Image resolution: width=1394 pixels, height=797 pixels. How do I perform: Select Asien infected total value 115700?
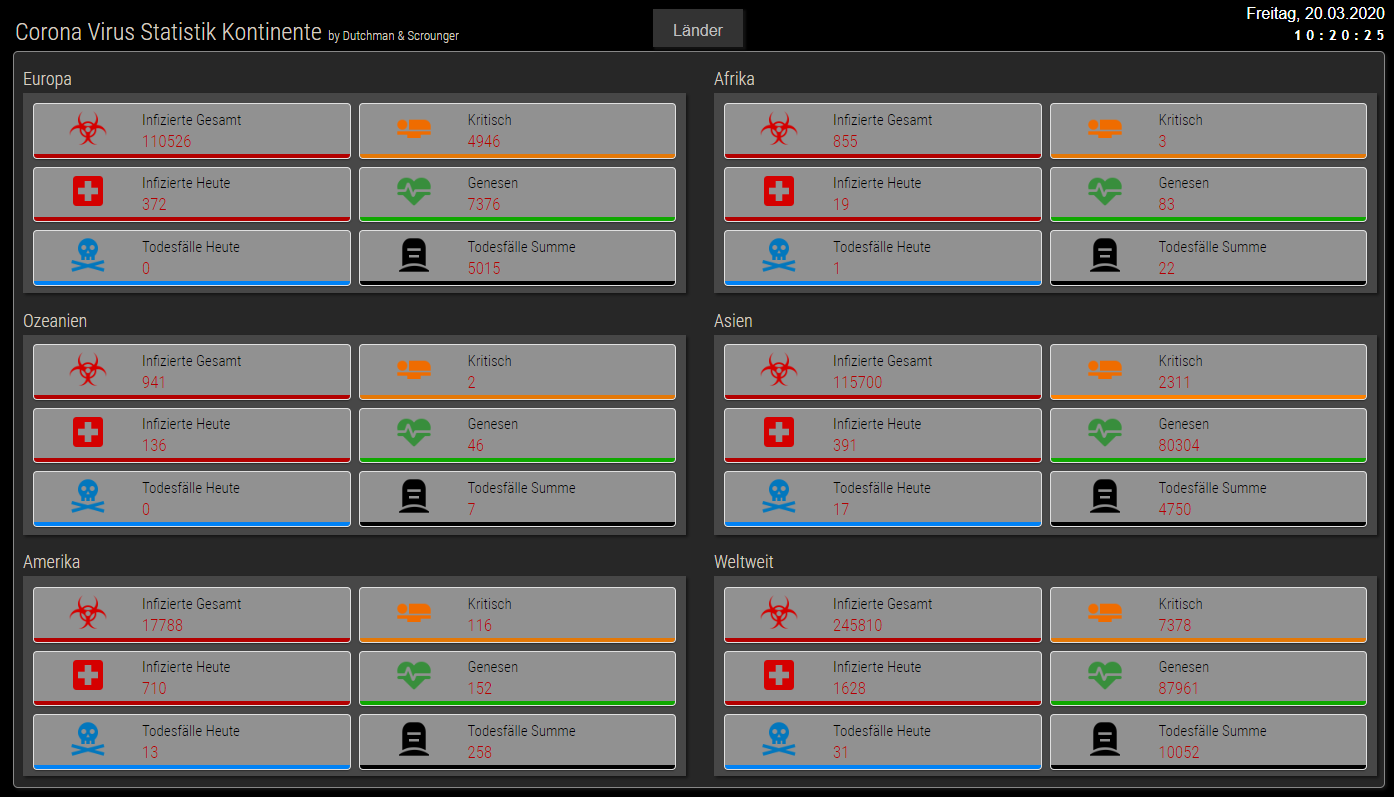(x=858, y=382)
